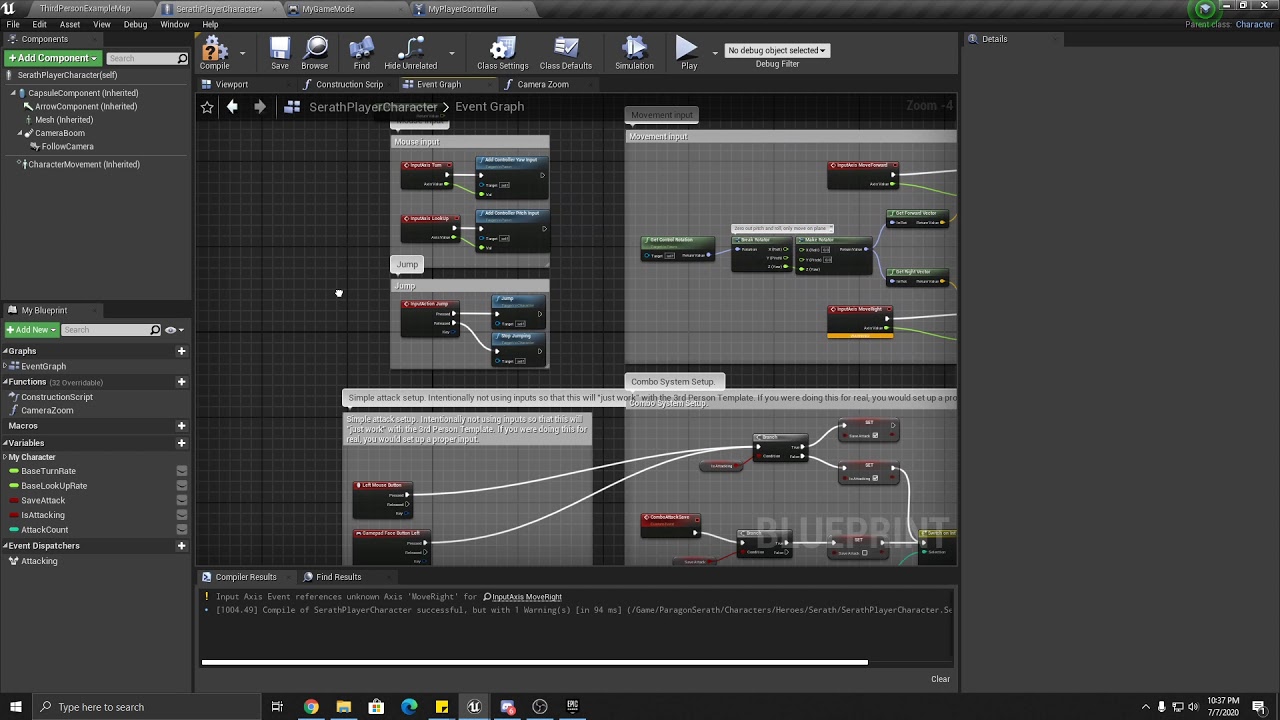Open Class Defaults from toolbar

point(566,53)
